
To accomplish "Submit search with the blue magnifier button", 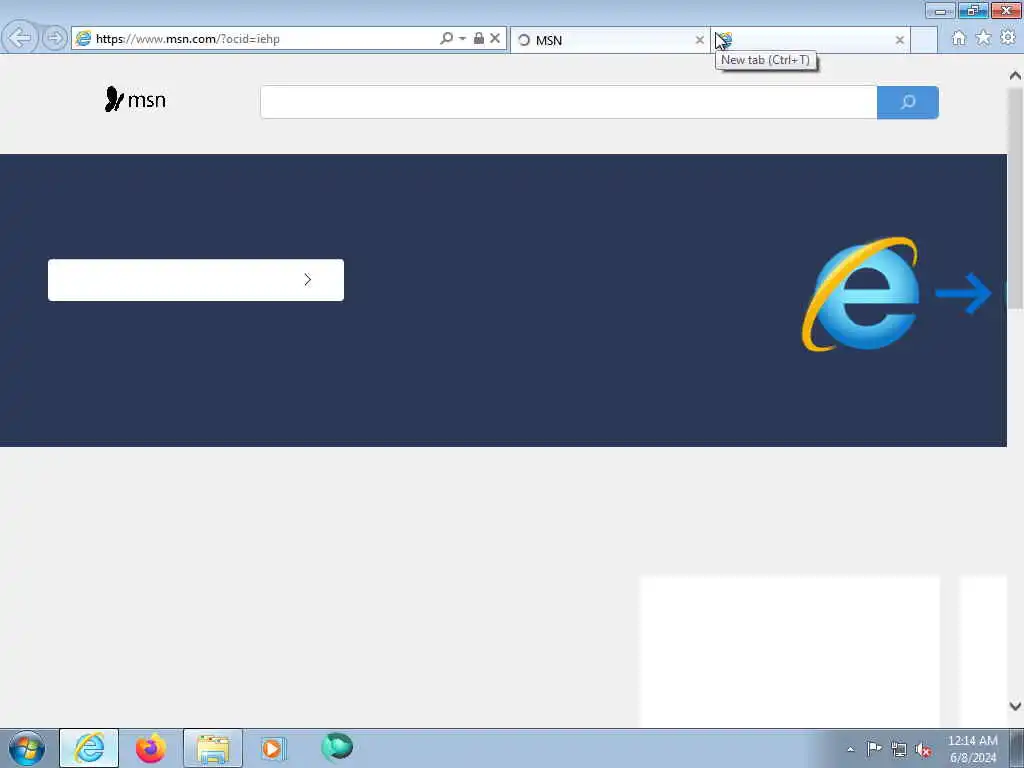I will click(x=908, y=102).
